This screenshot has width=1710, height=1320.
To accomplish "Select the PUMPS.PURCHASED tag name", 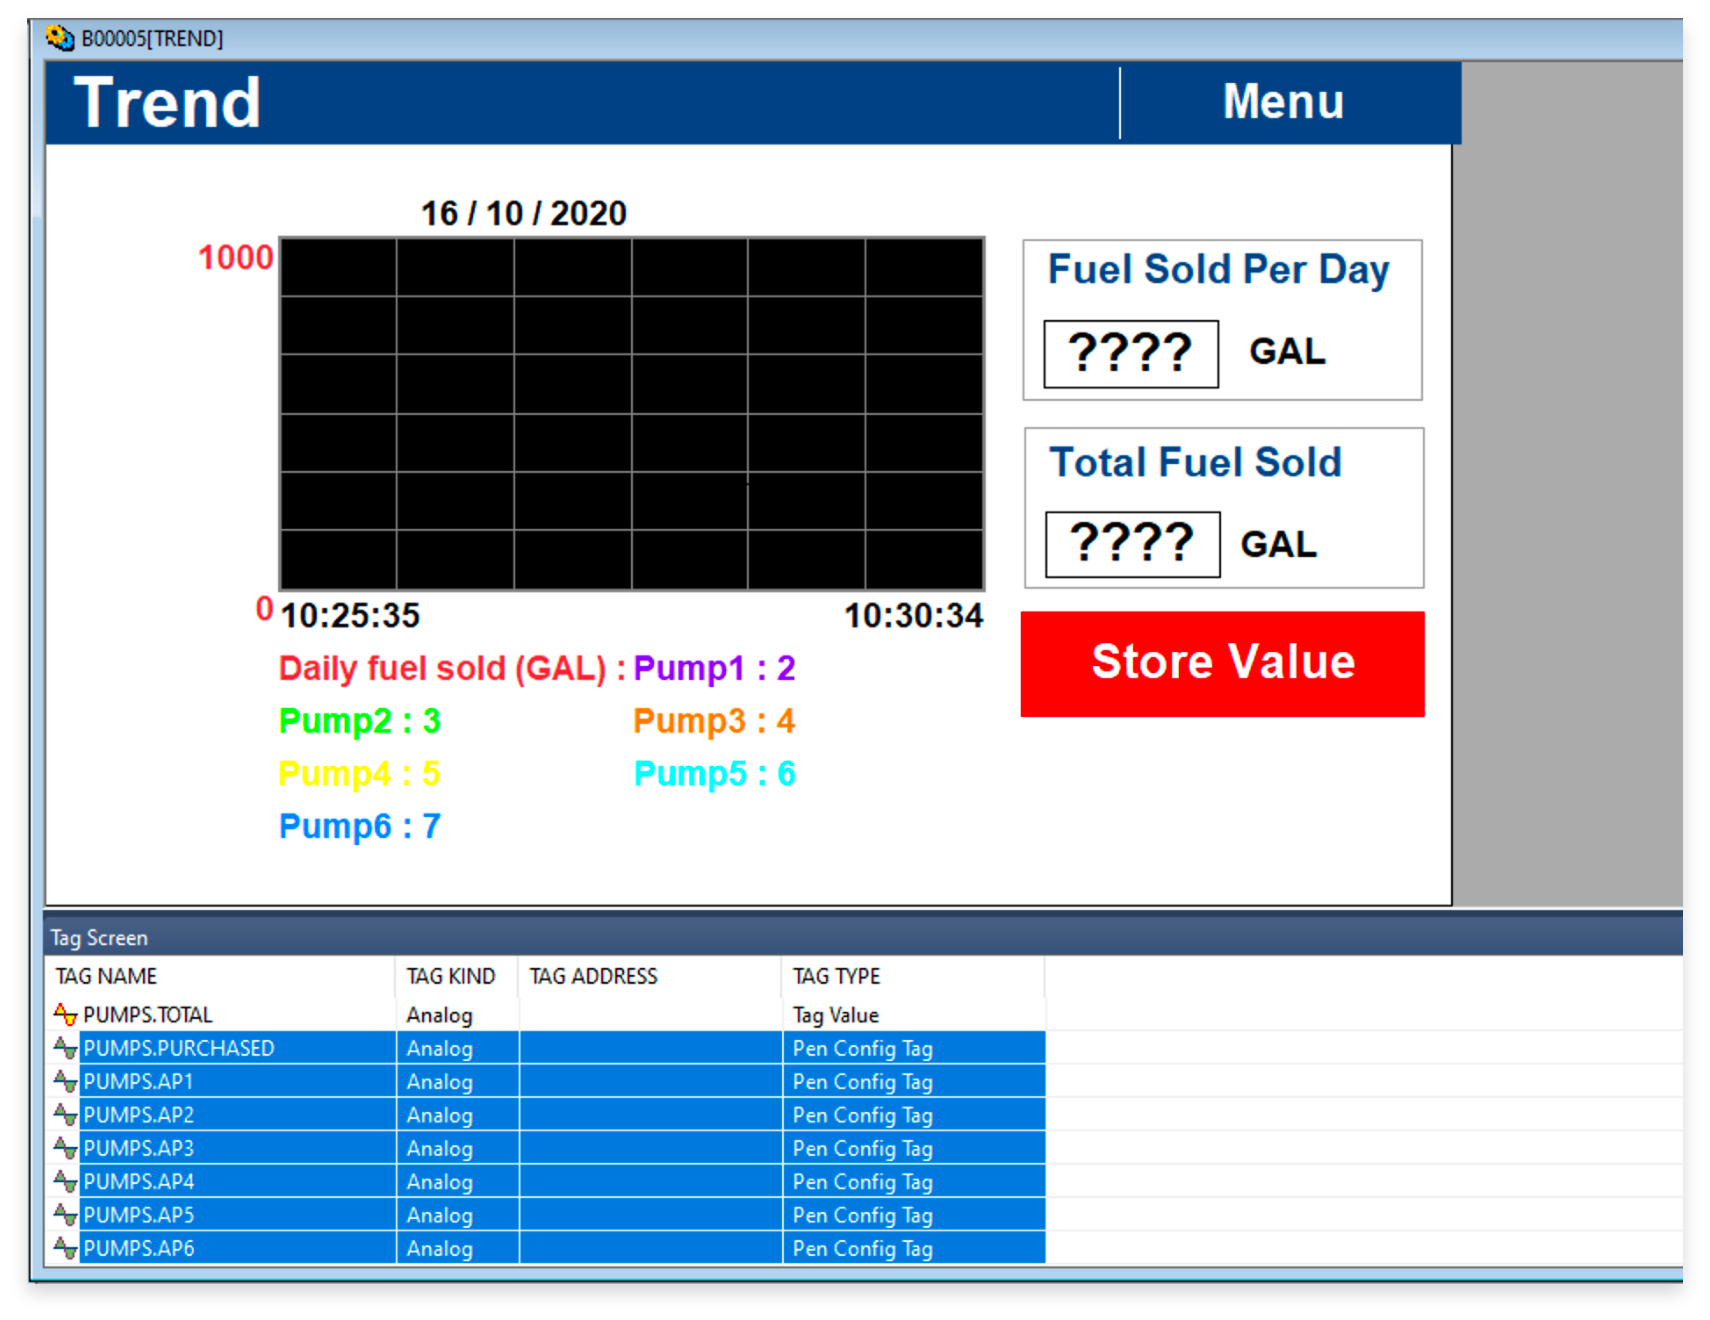I will pos(179,1048).
